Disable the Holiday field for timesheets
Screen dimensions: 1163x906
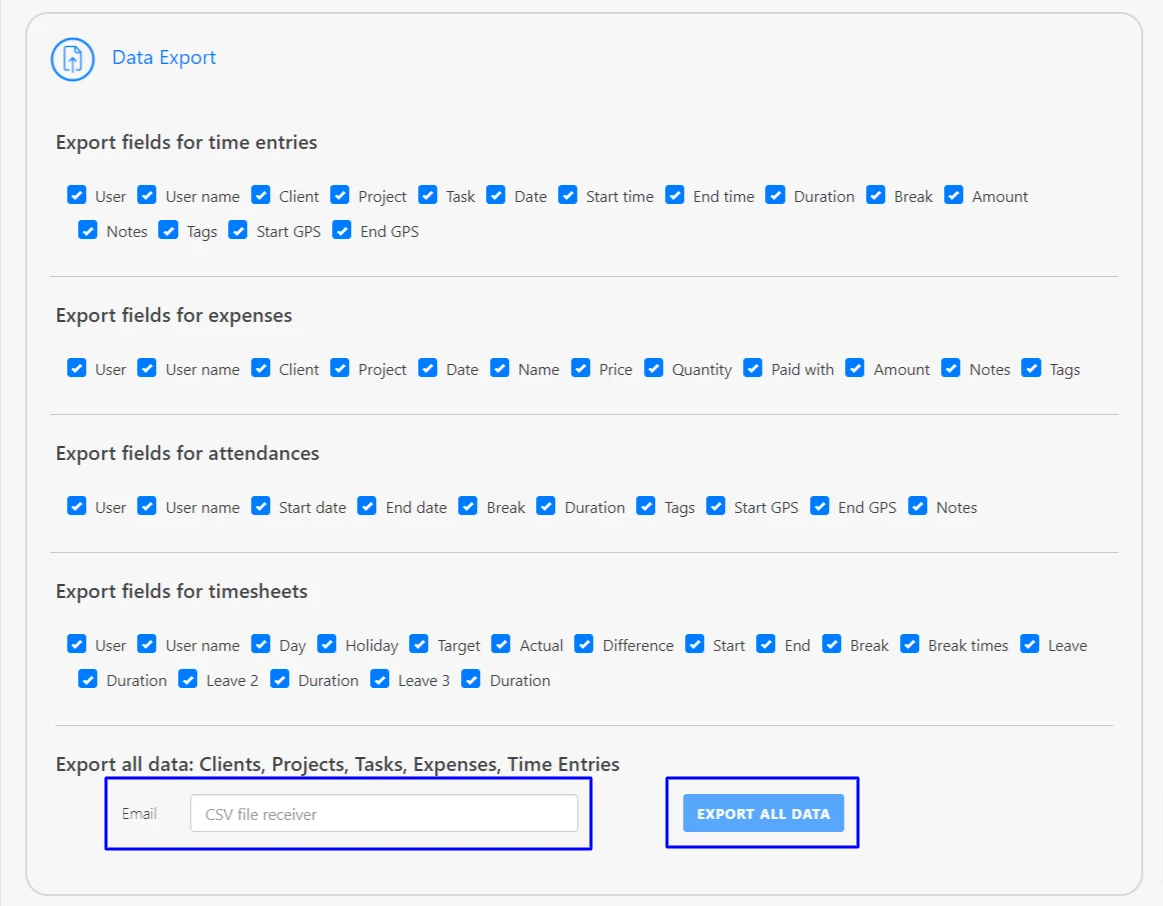click(x=326, y=644)
